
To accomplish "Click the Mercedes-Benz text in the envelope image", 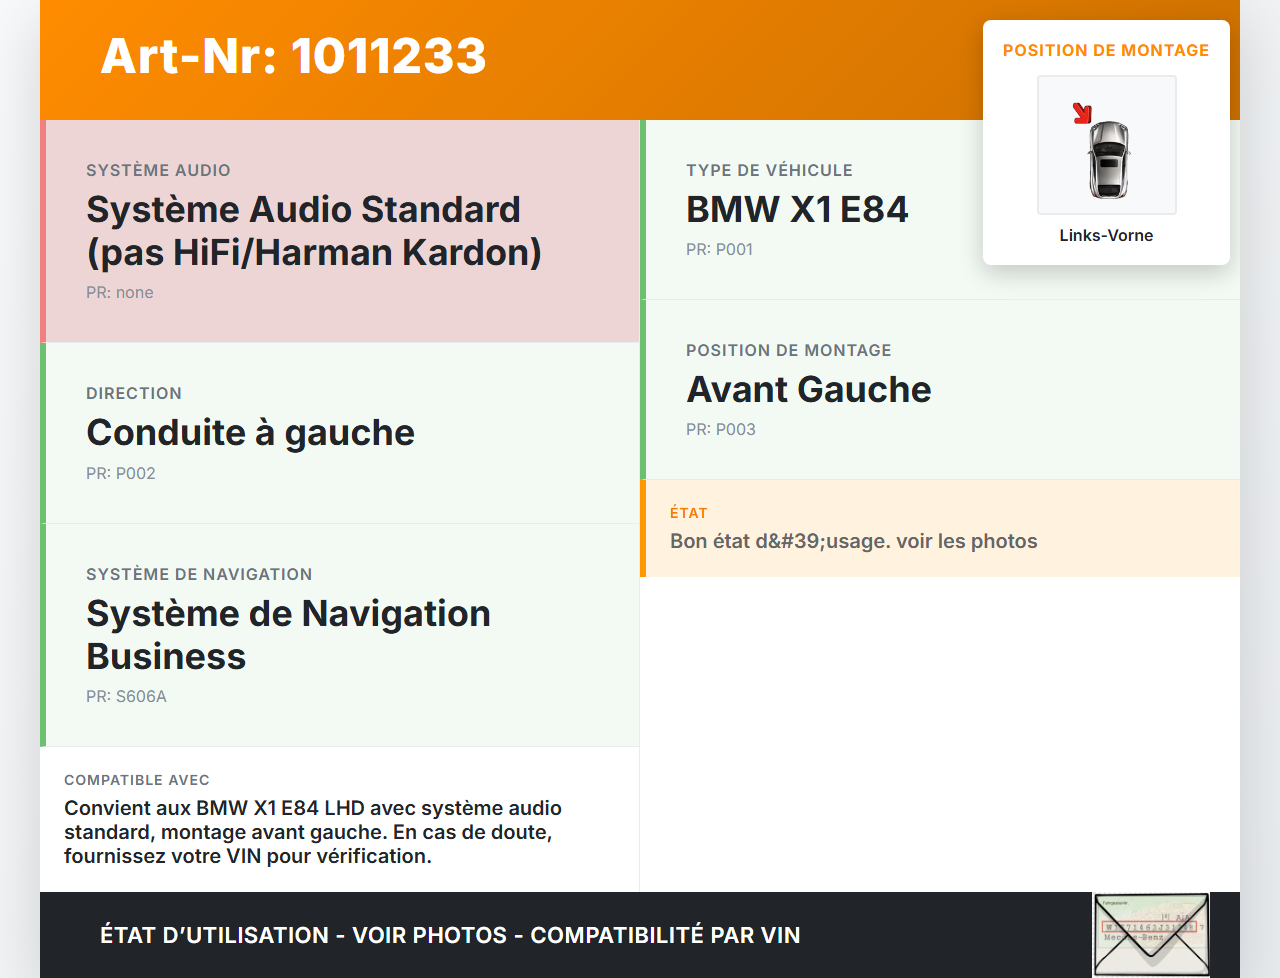I will pyautogui.click(x=1134, y=938).
